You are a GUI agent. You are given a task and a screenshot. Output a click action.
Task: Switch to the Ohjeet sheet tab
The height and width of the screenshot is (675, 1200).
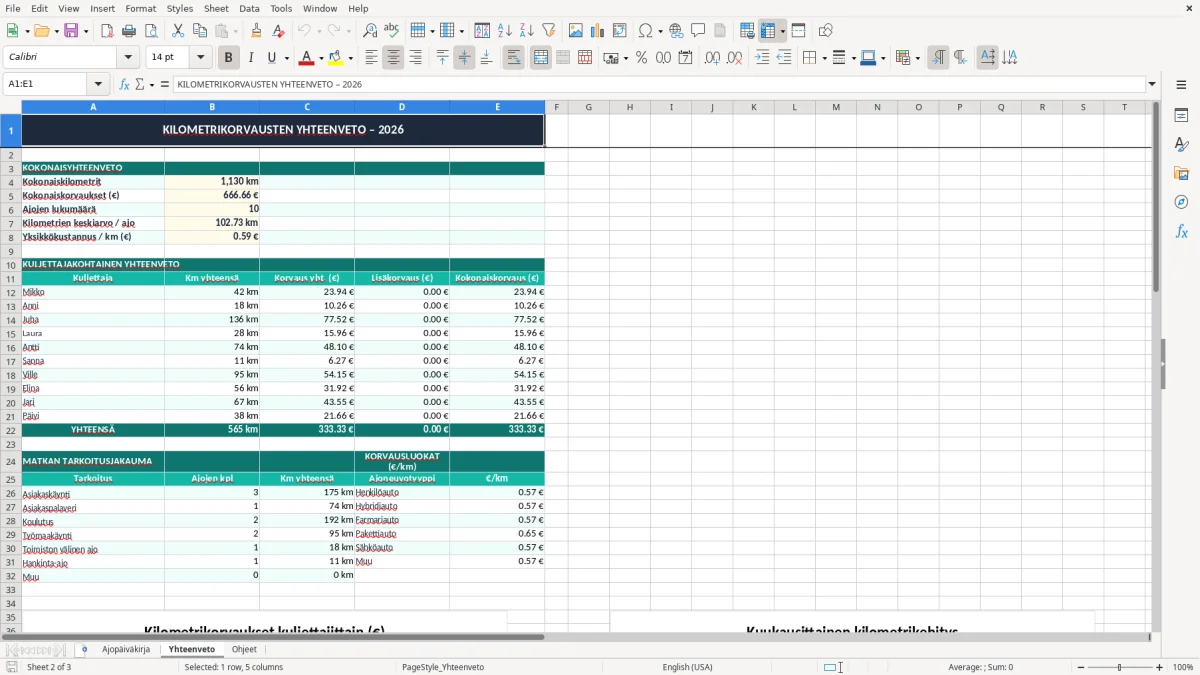click(x=244, y=649)
